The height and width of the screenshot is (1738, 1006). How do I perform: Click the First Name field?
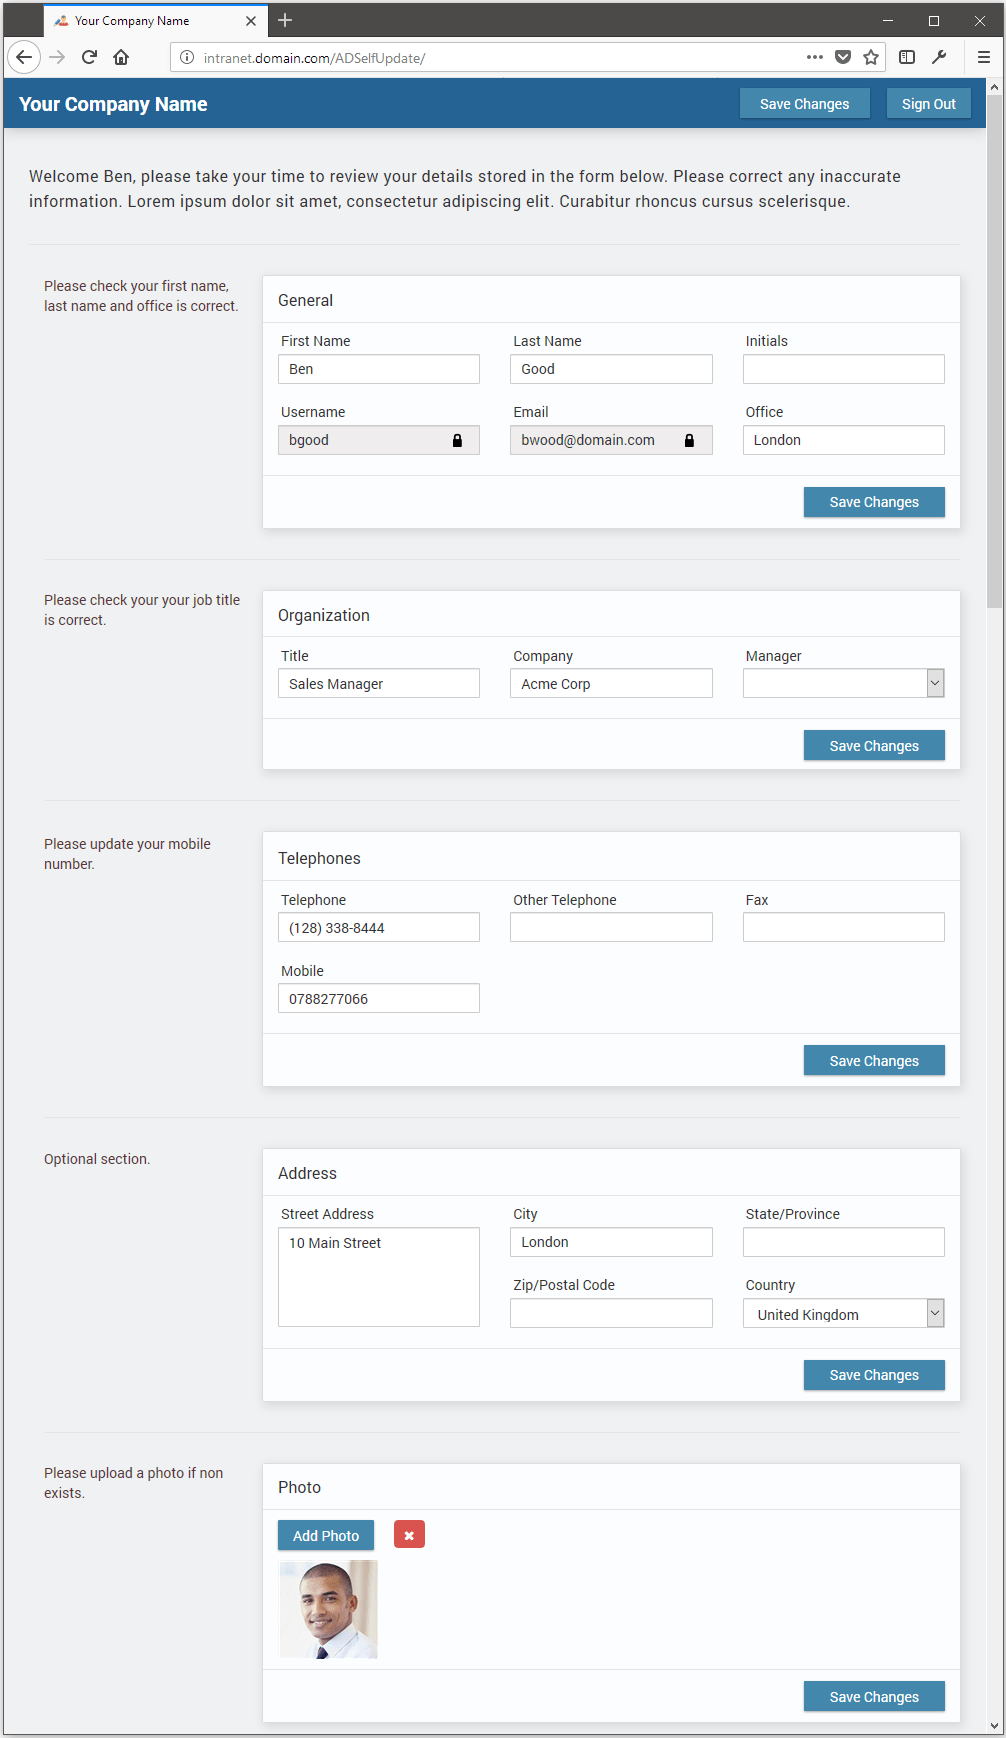[379, 369]
